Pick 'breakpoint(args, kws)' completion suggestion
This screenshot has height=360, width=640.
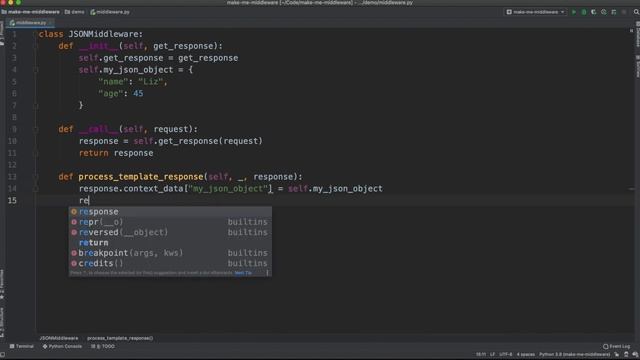click(x=170, y=253)
